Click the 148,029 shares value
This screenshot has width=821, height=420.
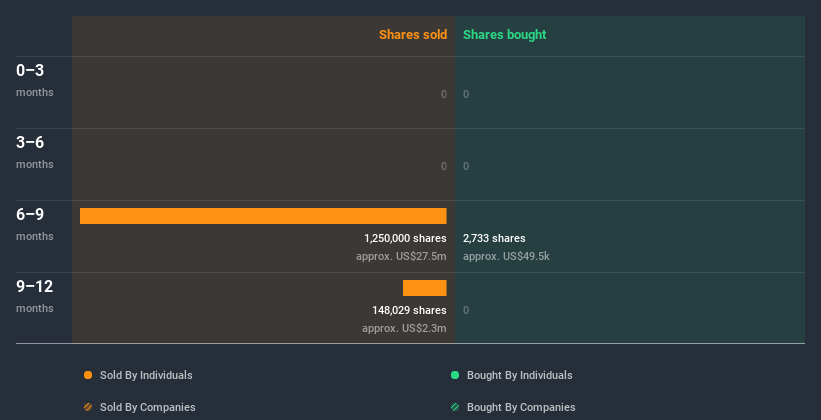point(409,311)
